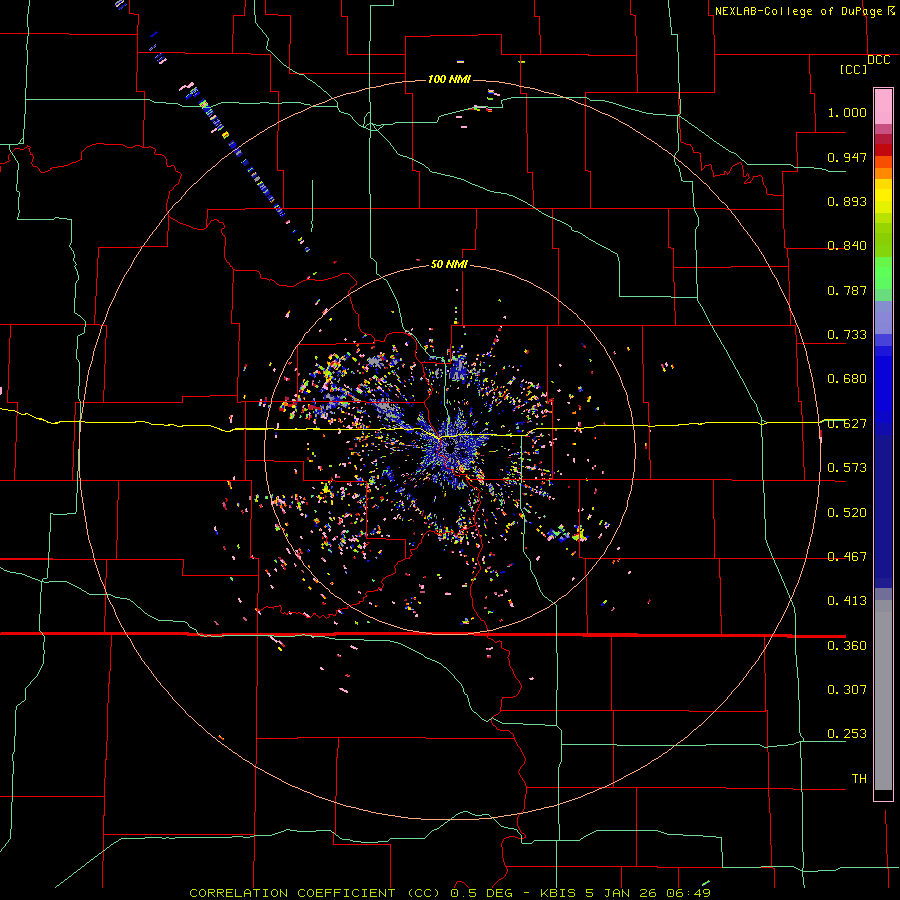Click the 0.5 DEG elevation text

click(x=481, y=893)
